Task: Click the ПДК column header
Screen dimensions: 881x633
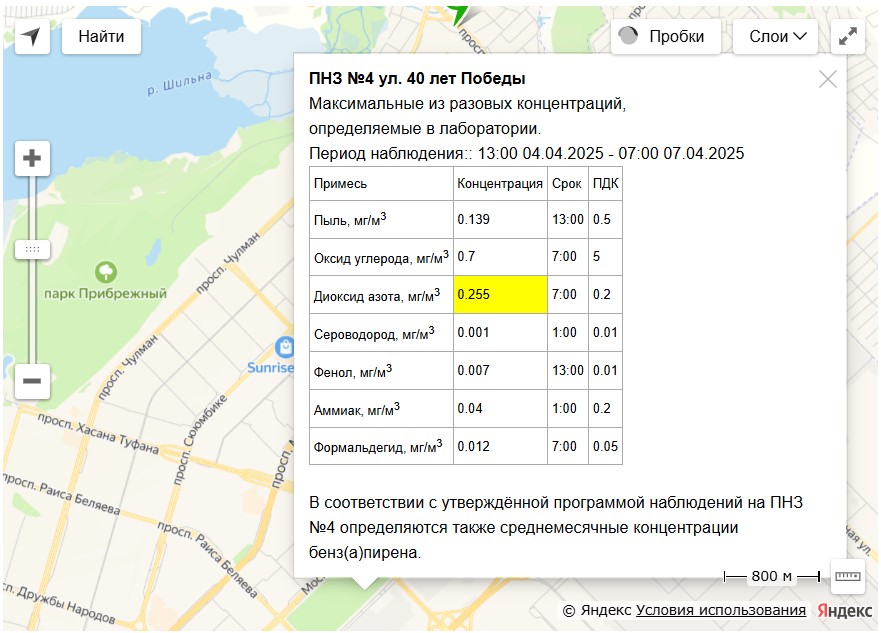Action: pyautogui.click(x=605, y=184)
